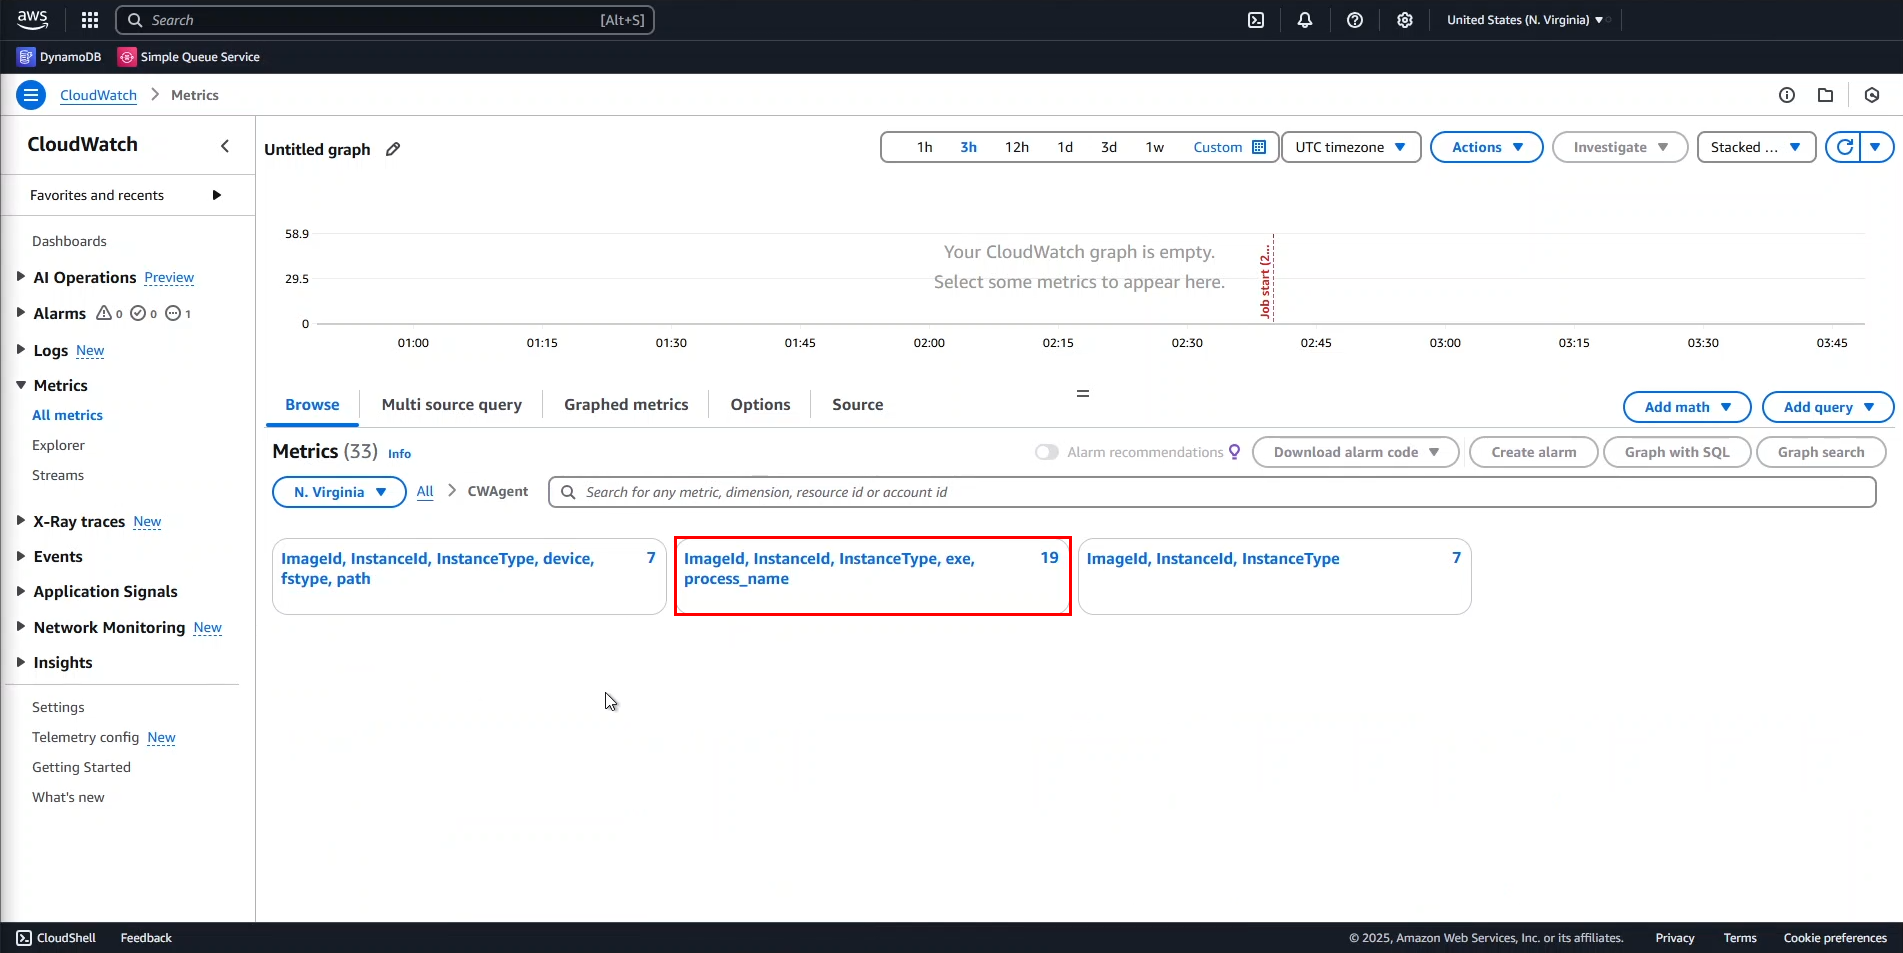Open the DynamoDB favorite shortcut

click(x=58, y=56)
